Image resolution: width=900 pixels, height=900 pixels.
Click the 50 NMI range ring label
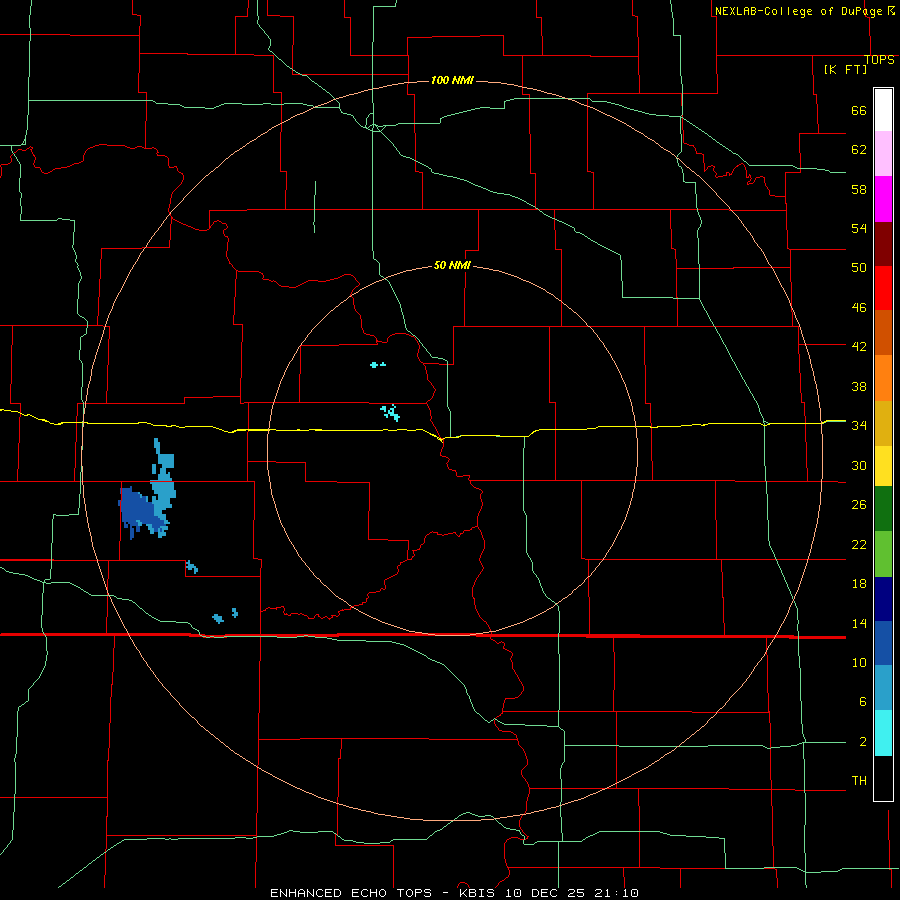coord(452,265)
